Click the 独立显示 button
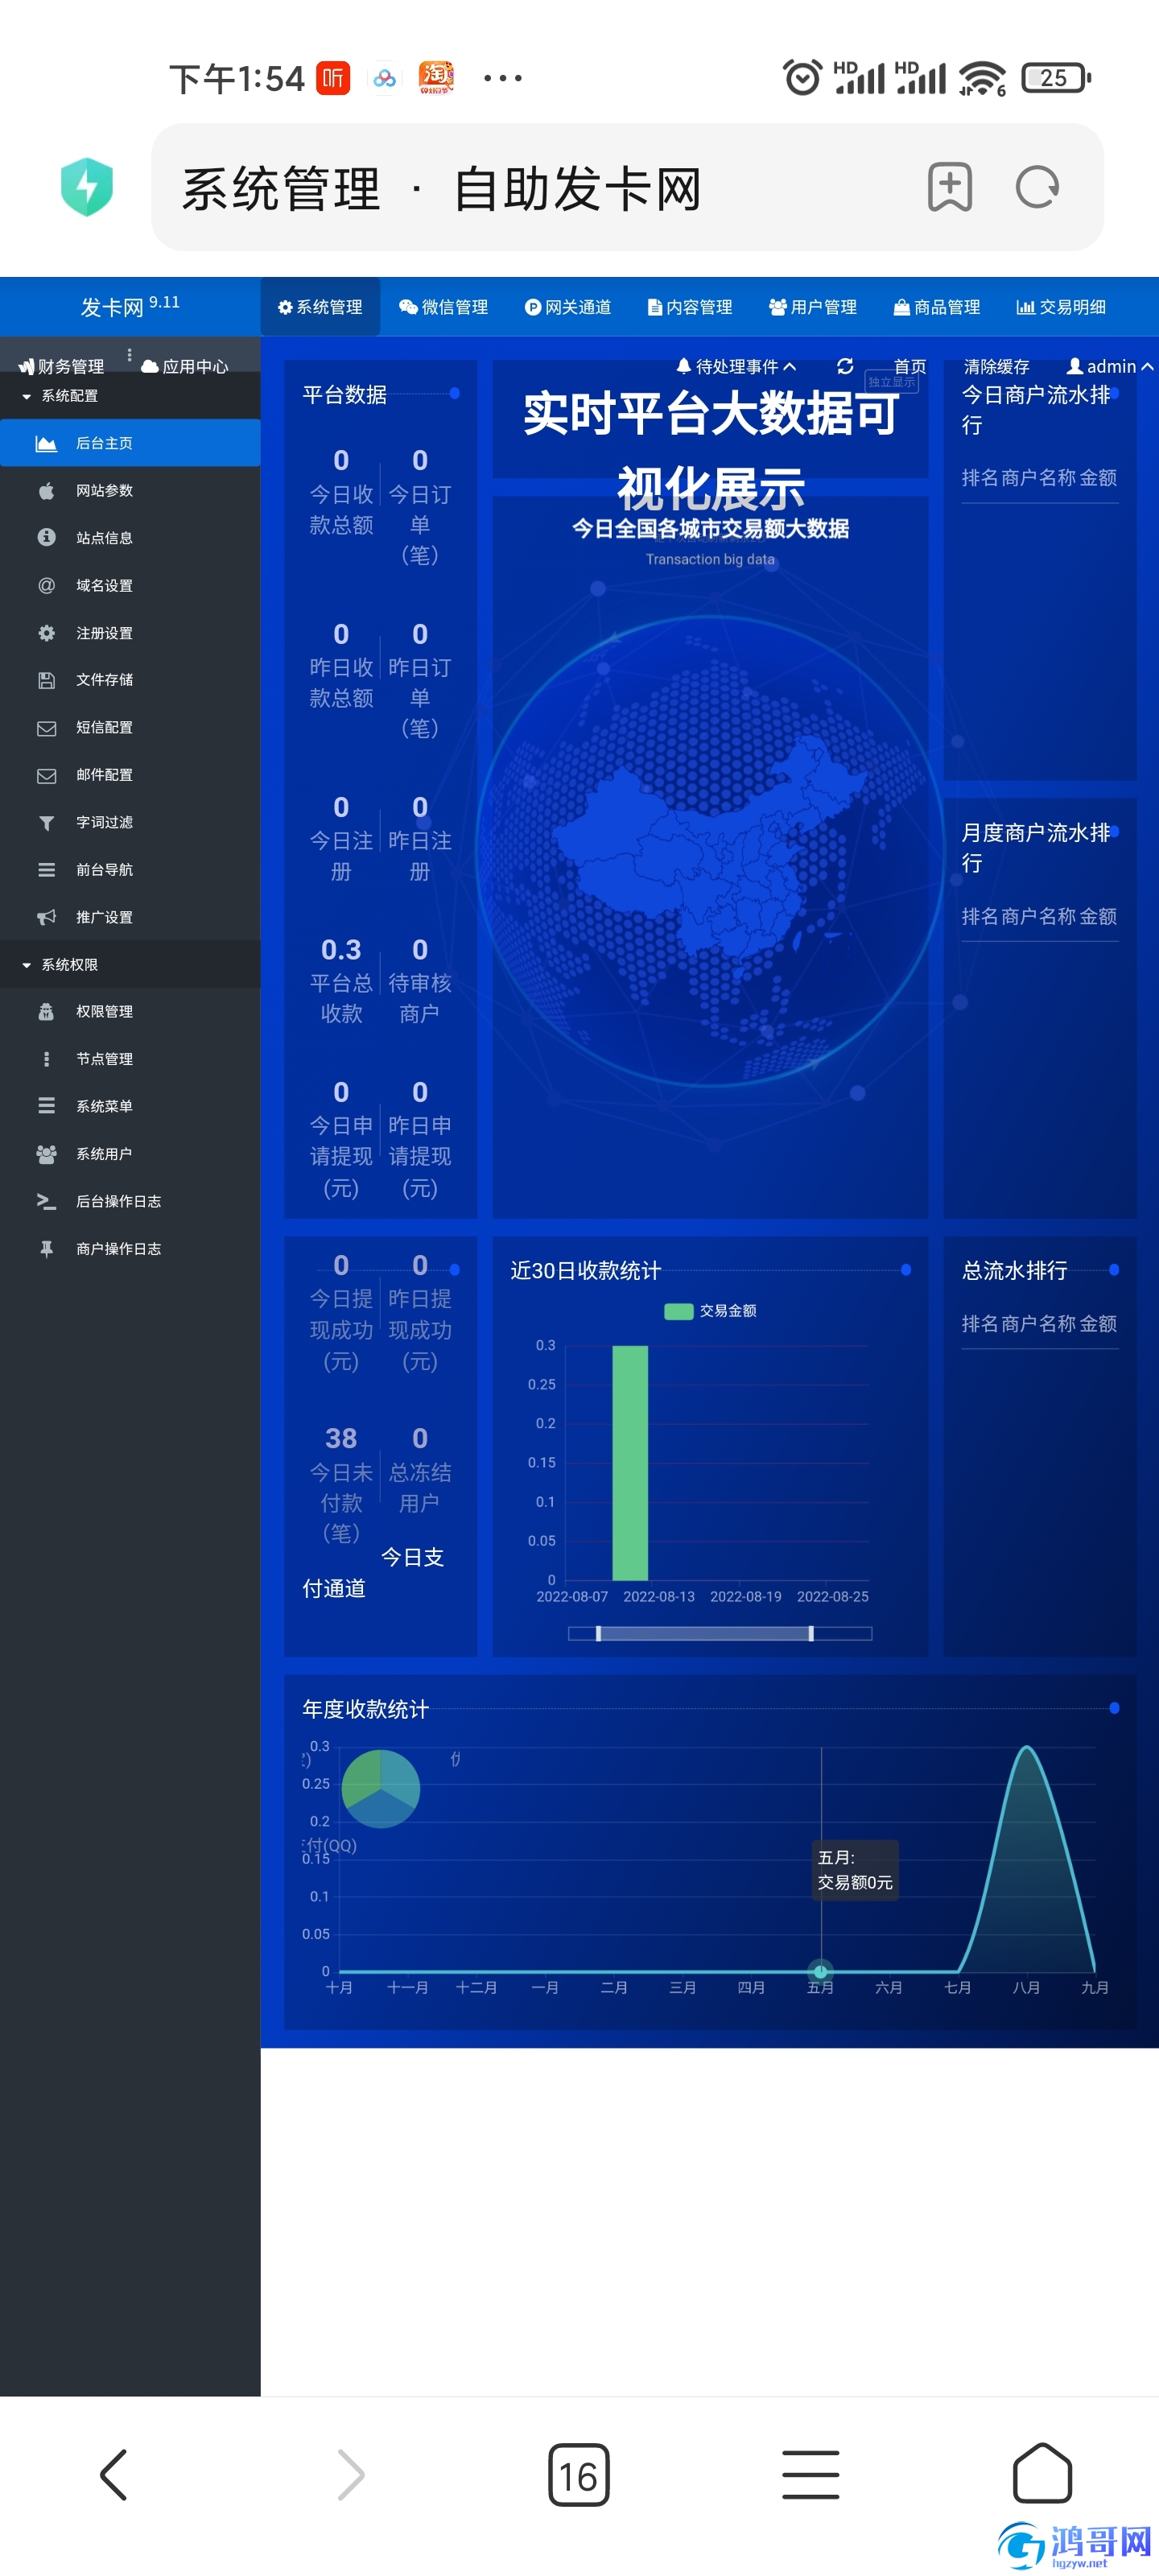Screen dimensions: 1159x2576 891,382
